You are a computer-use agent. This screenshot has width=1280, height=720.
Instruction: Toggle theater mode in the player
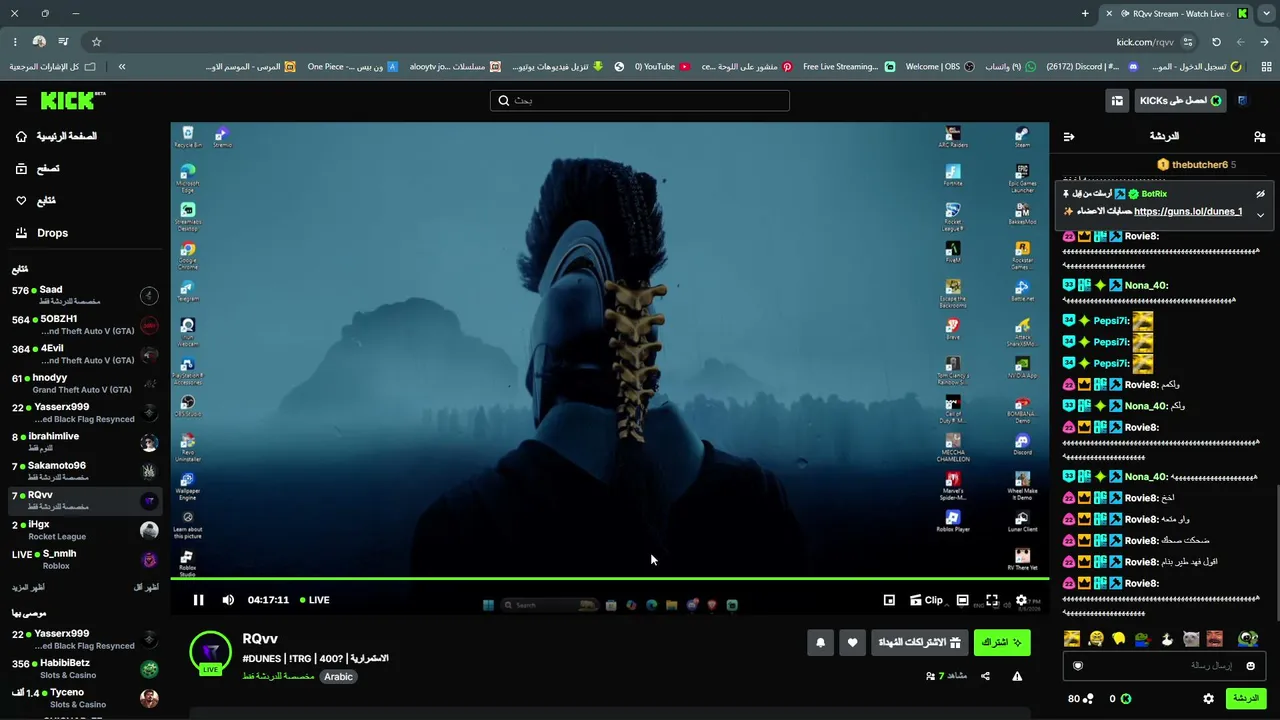coord(962,600)
